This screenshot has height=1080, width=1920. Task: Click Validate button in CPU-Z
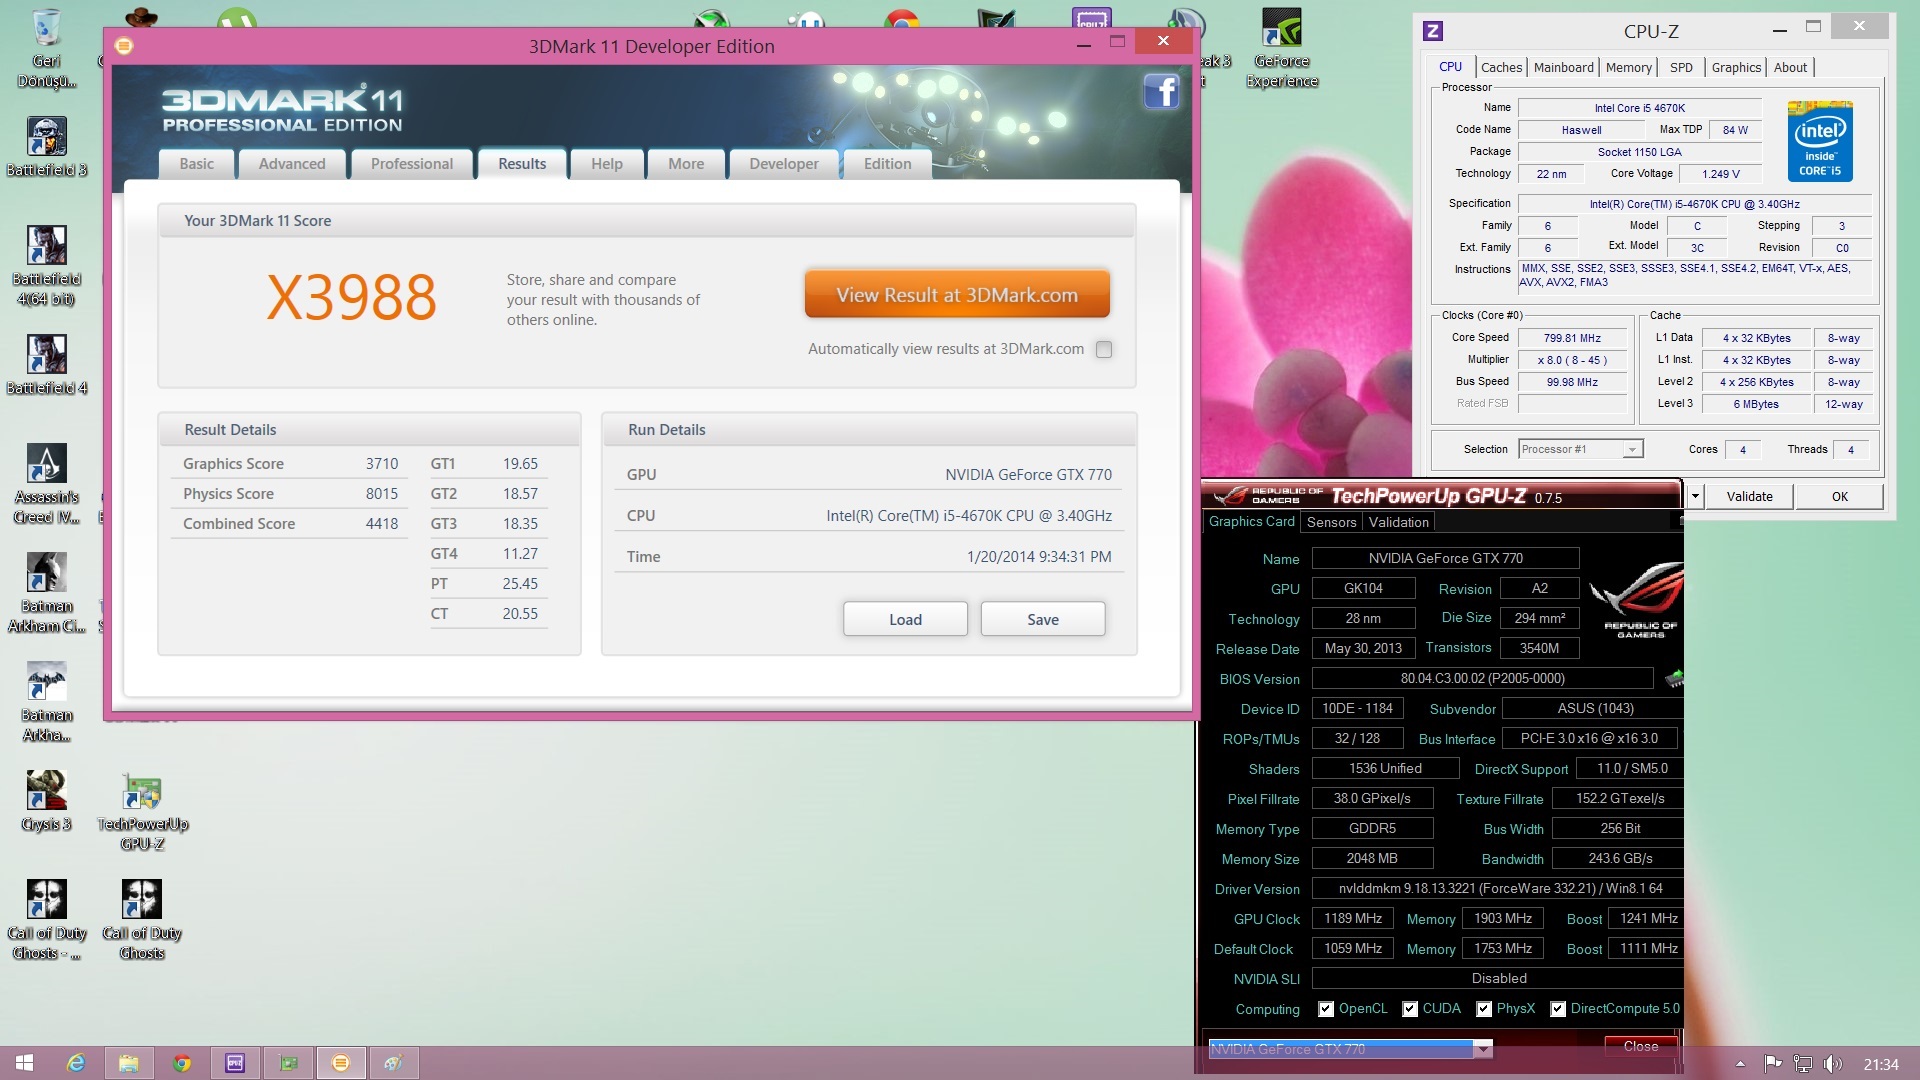[x=1749, y=496]
